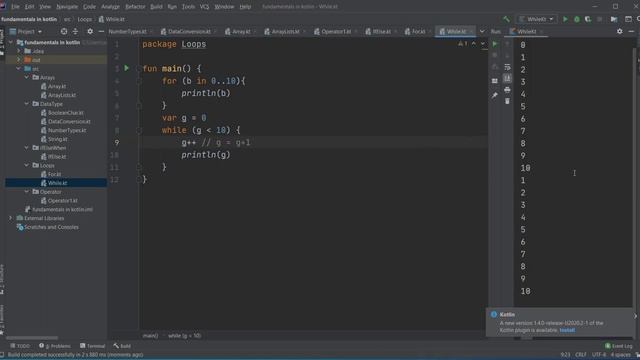Click the Loops breadcrumb in navigation bar
The width and height of the screenshot is (640, 360).
pos(84,19)
